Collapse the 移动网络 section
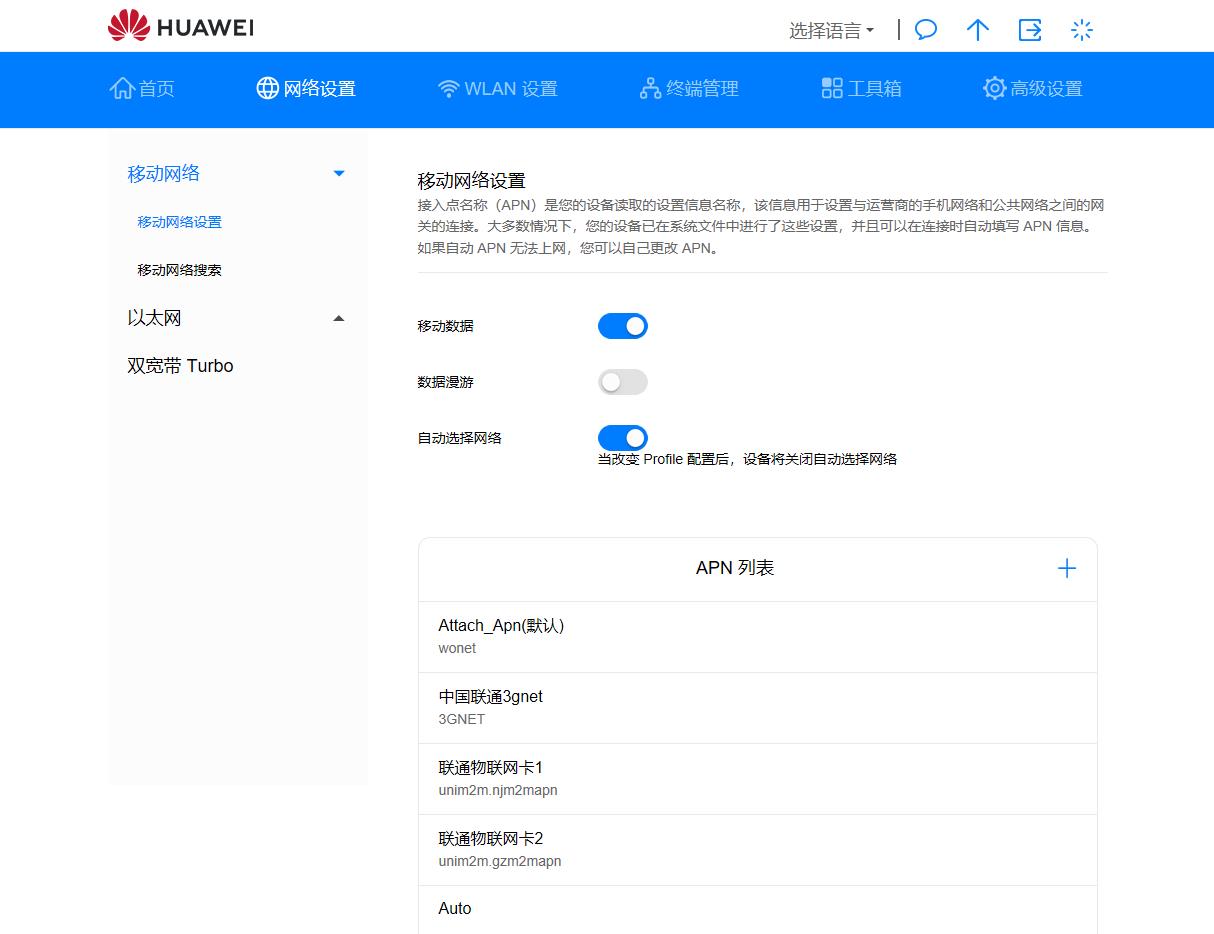 338,173
